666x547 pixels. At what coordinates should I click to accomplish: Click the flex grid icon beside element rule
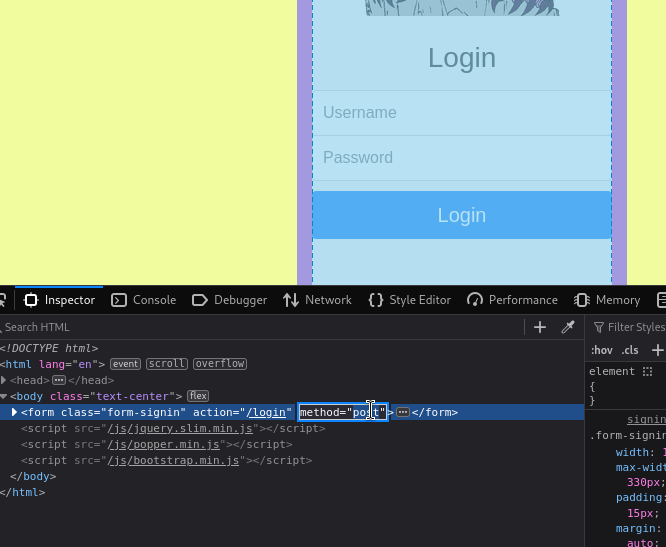(647, 372)
